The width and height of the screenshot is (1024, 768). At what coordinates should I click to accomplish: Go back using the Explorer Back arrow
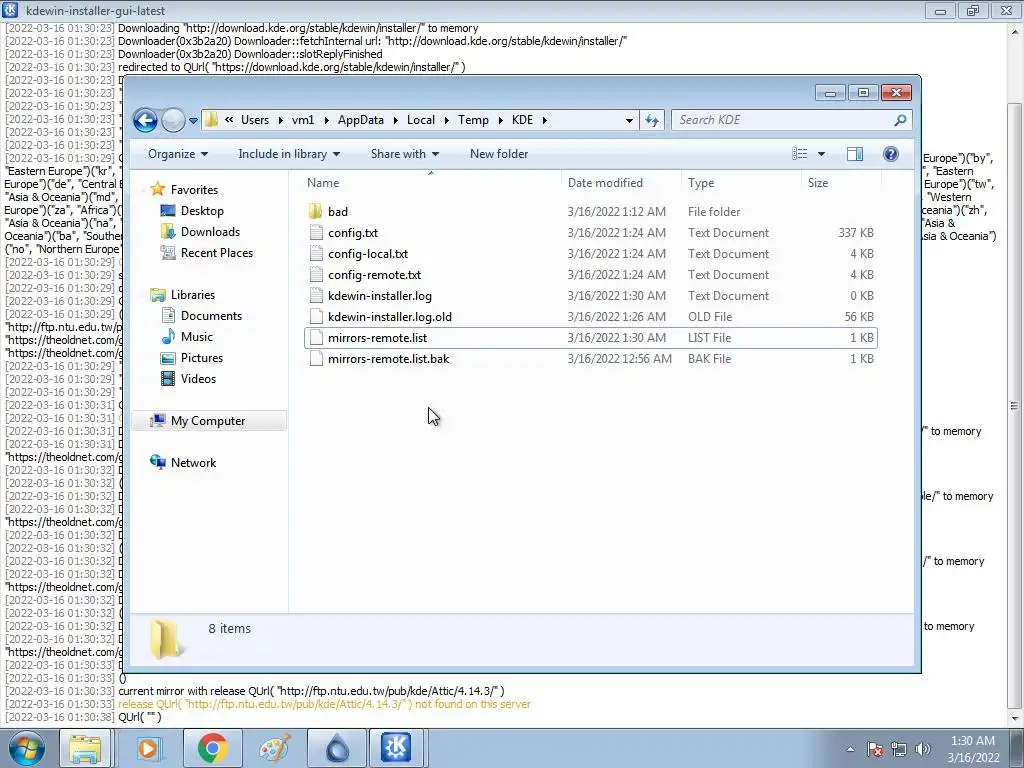point(145,120)
